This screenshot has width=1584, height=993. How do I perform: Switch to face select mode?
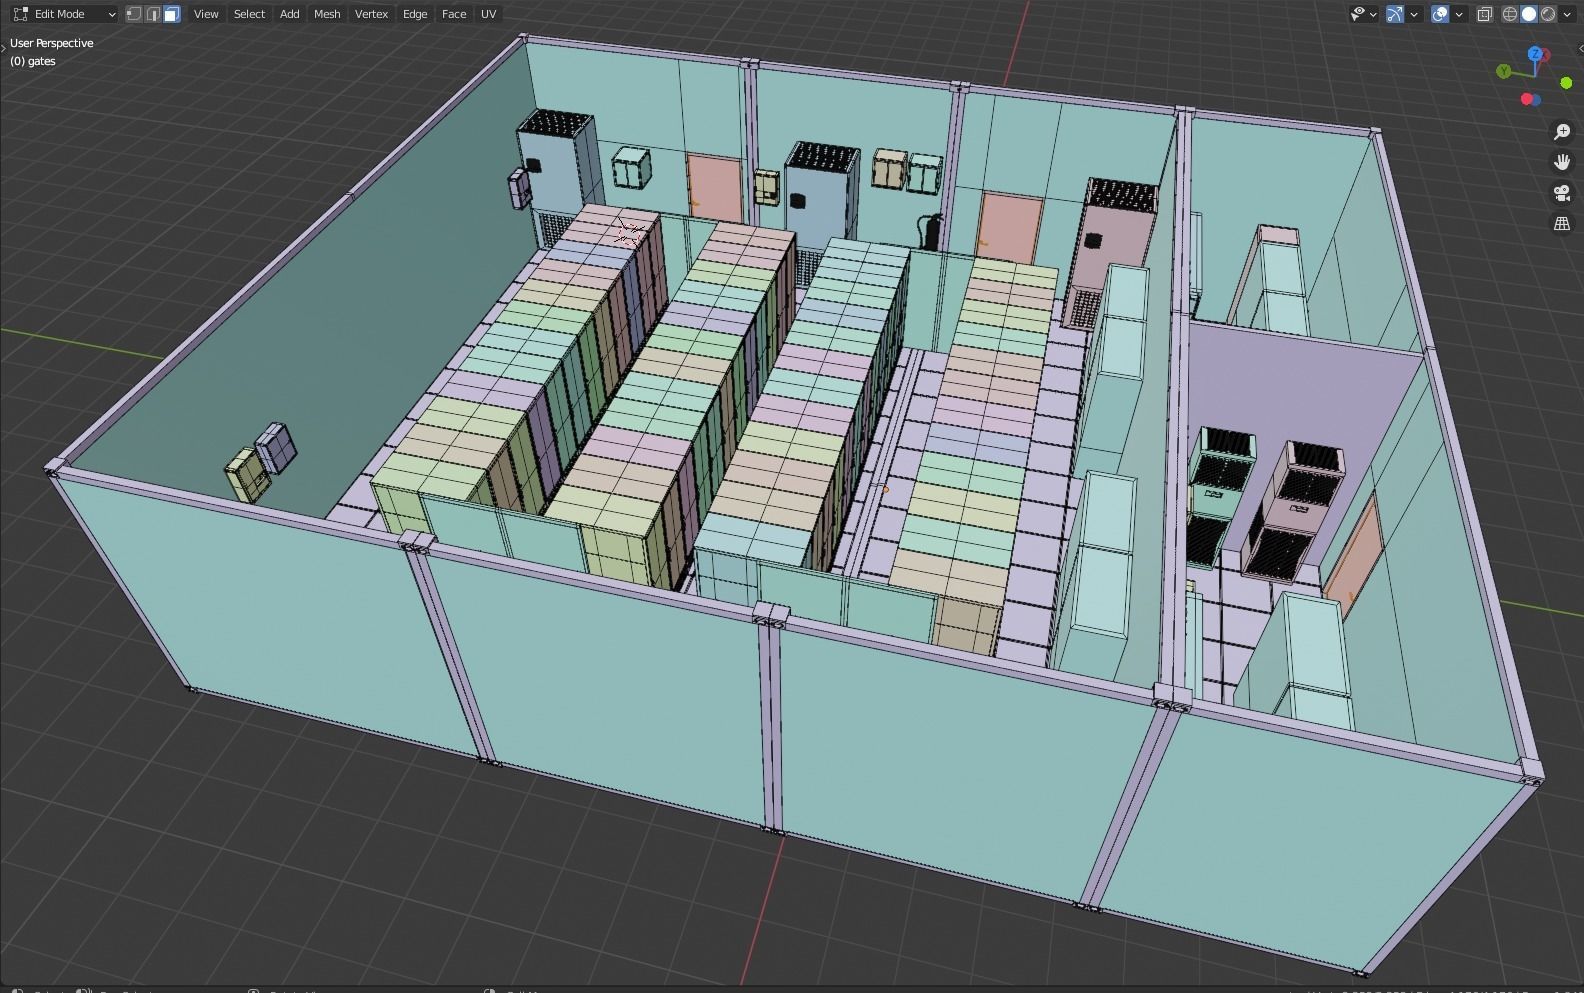[x=172, y=14]
